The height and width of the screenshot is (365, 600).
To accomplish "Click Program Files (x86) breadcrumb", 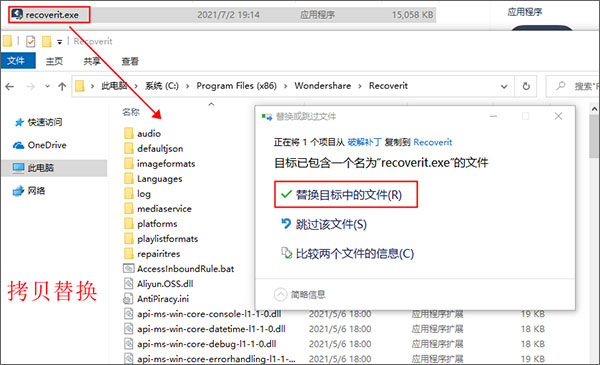I will [236, 86].
